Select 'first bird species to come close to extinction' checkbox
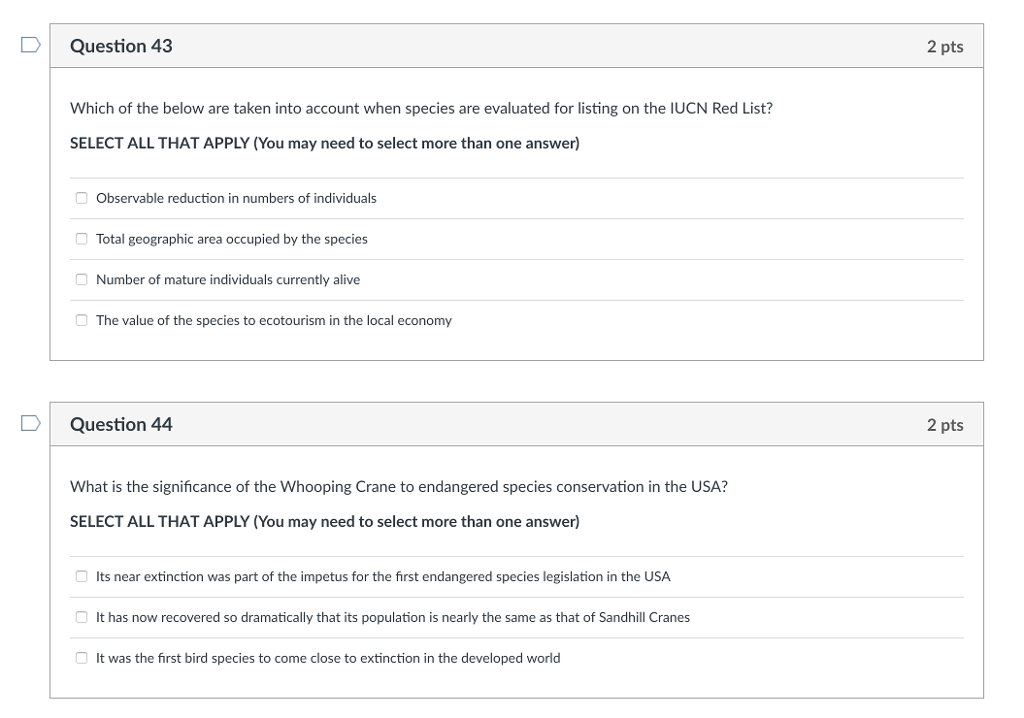 [82, 658]
